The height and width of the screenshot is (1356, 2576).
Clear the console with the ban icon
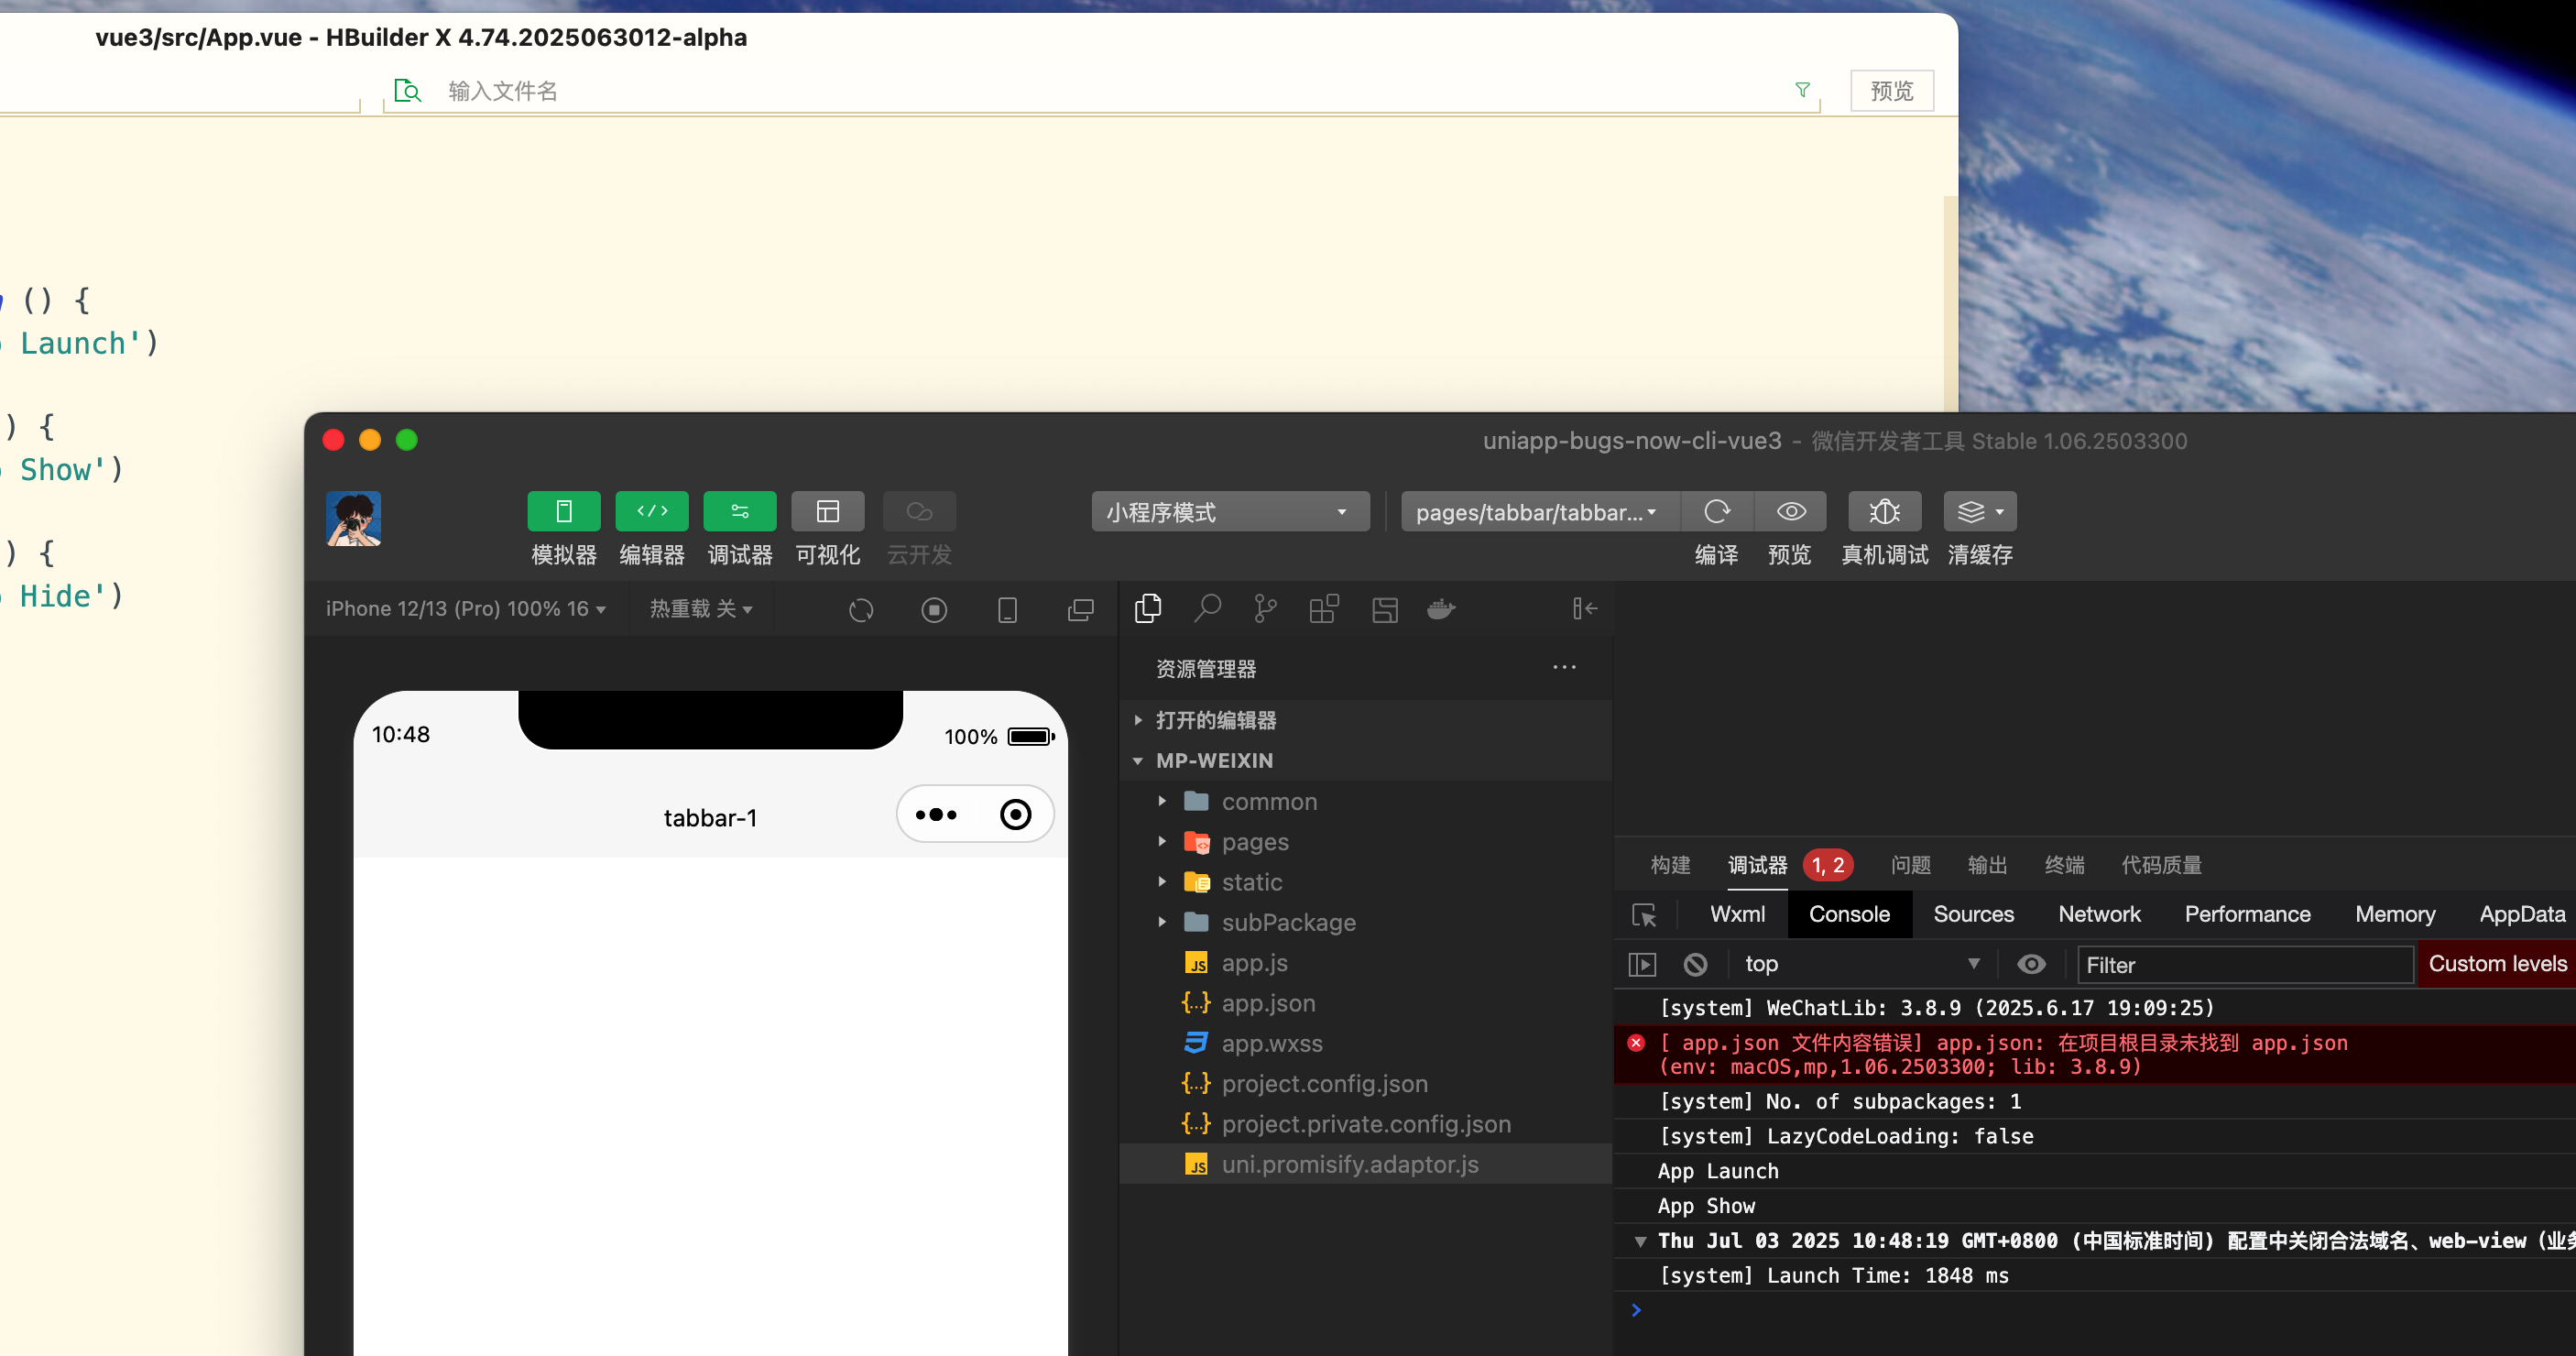point(1695,964)
